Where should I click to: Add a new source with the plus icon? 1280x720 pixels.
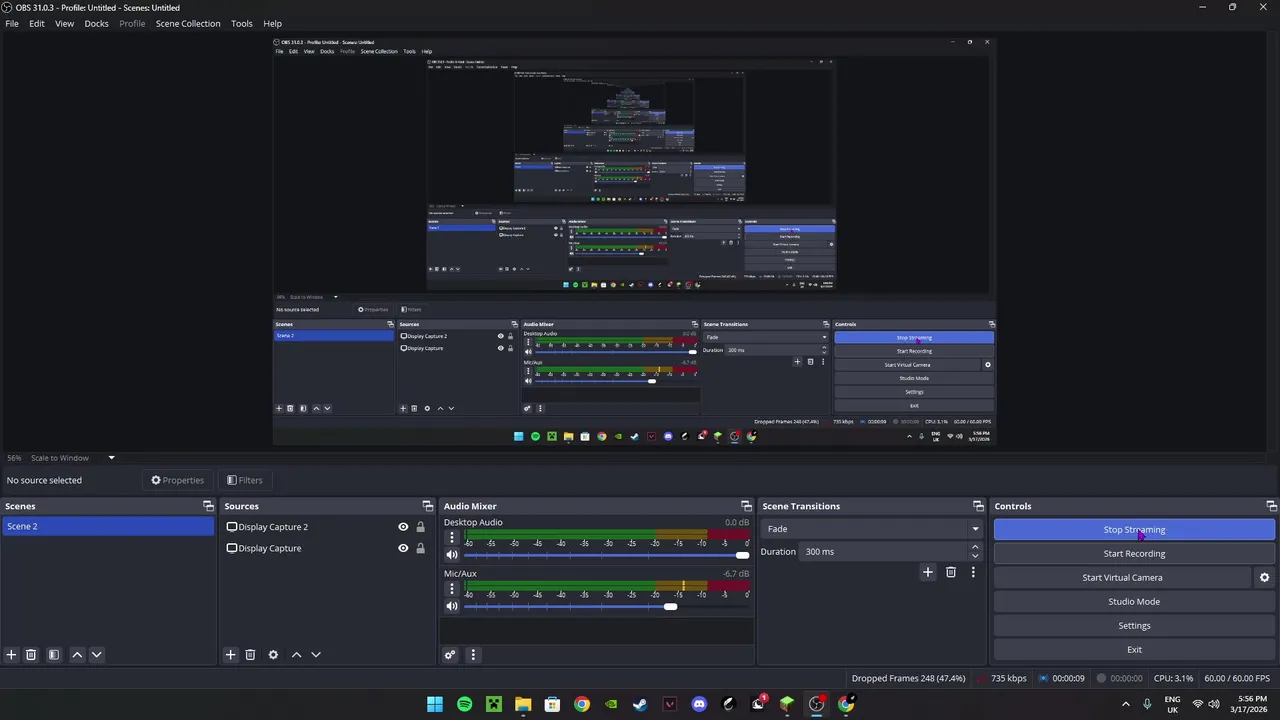click(230, 655)
